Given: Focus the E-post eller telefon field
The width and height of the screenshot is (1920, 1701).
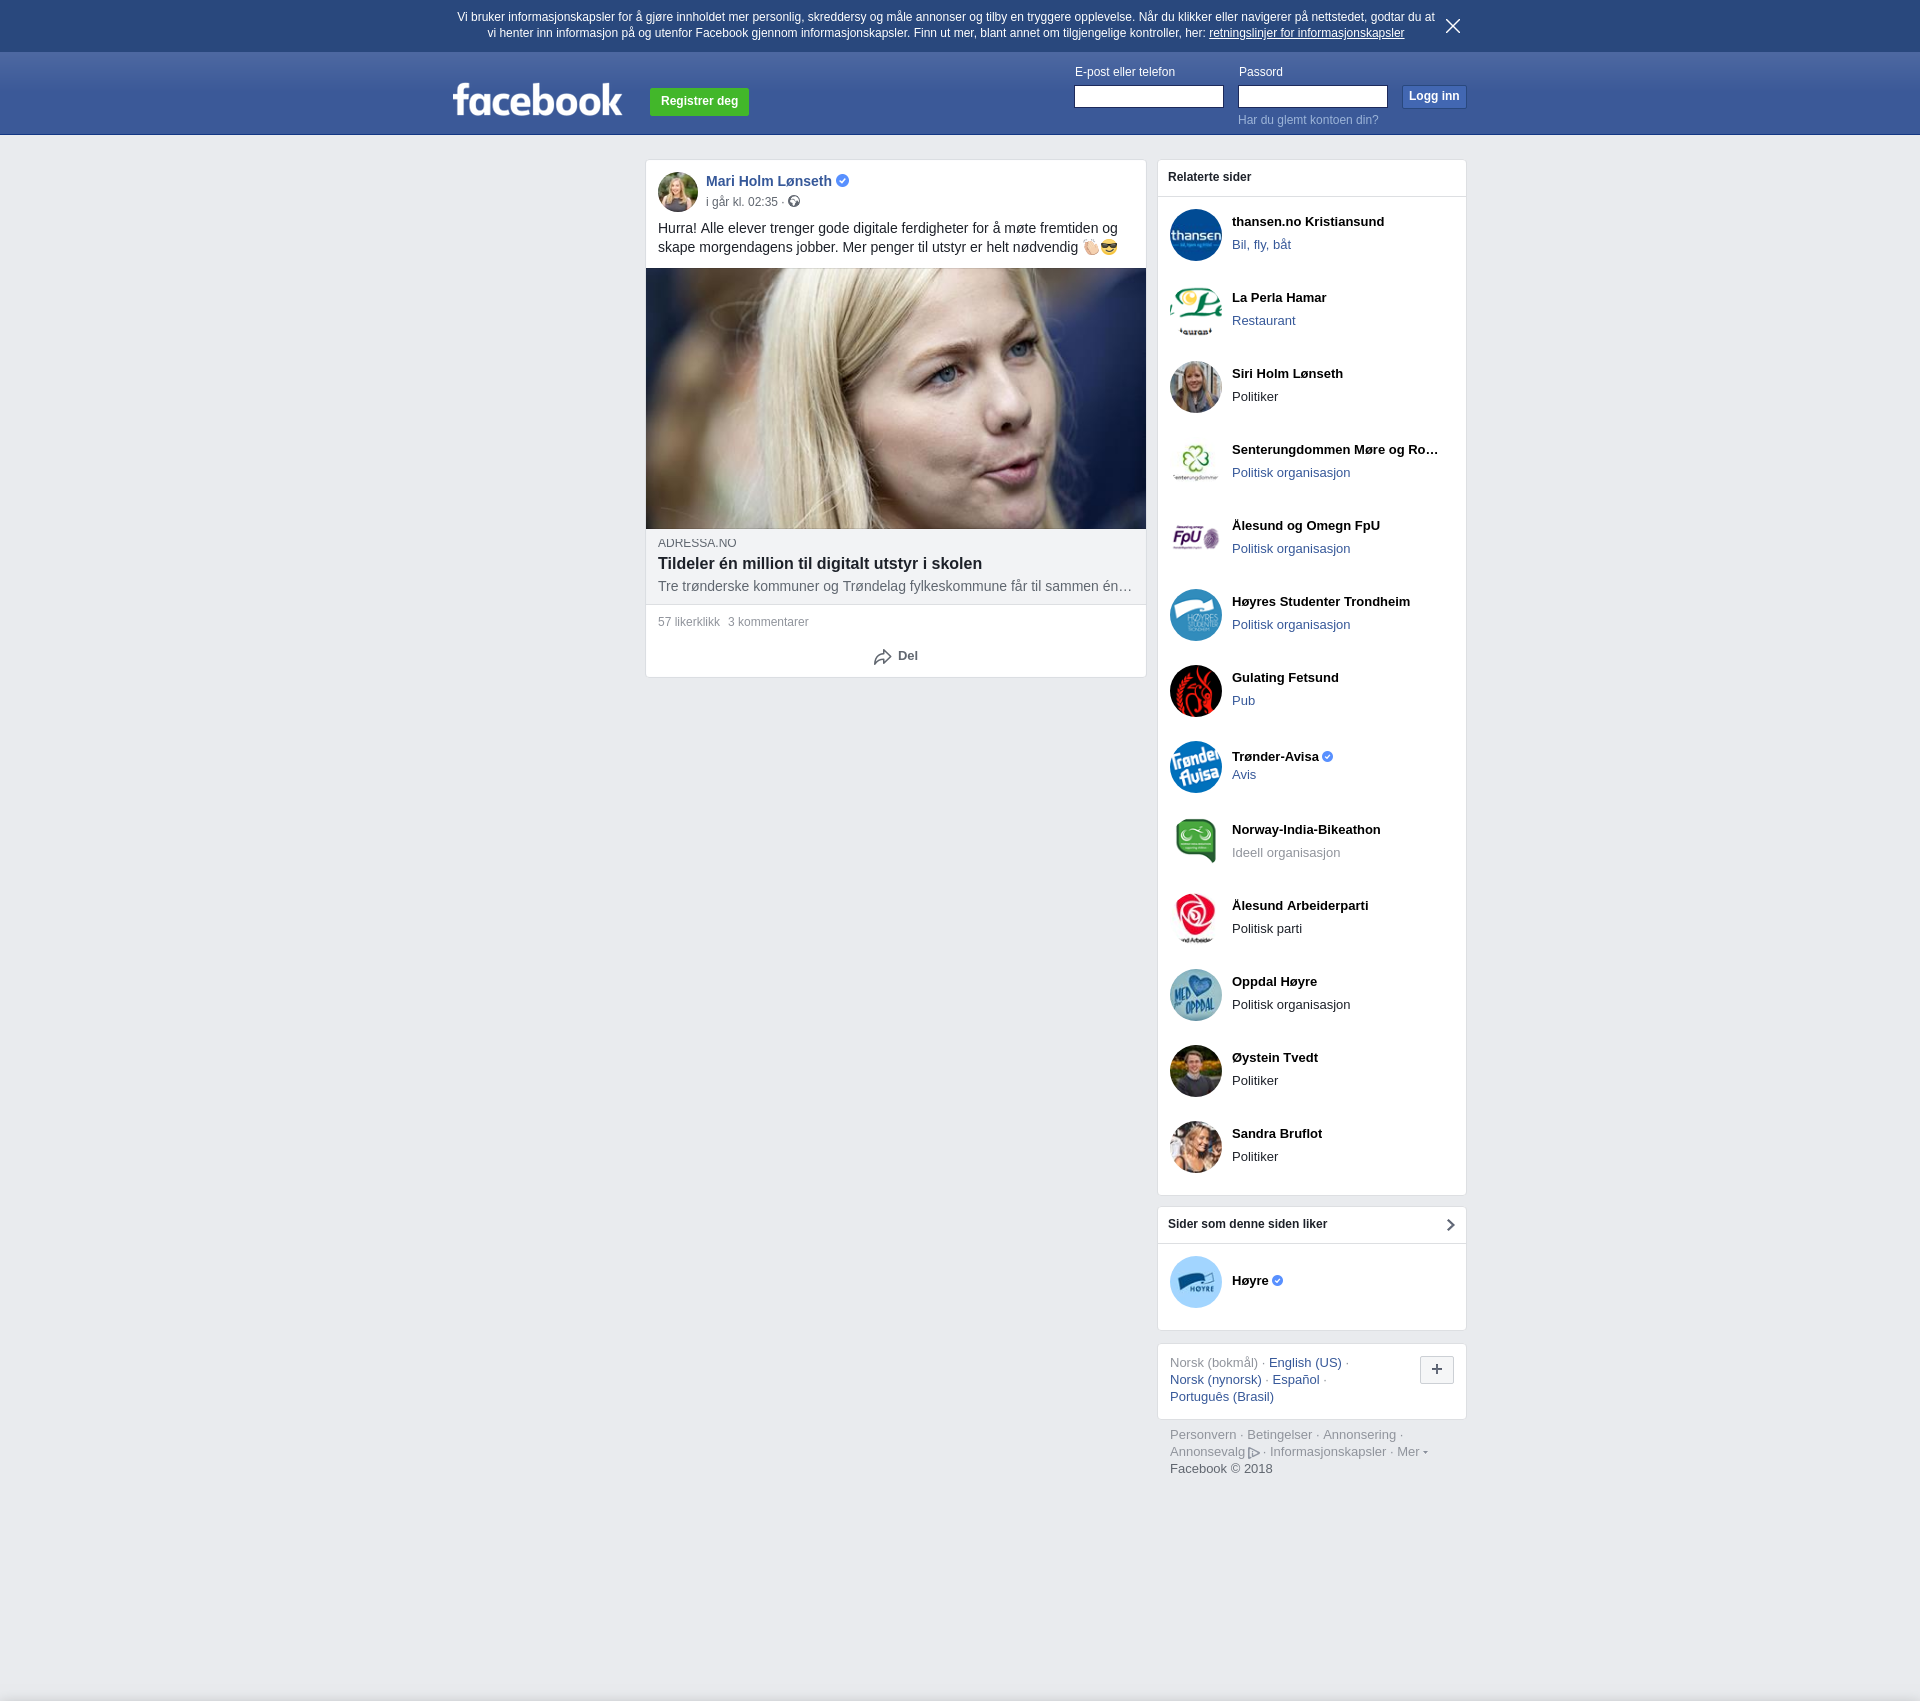Looking at the screenshot, I should [1148, 97].
